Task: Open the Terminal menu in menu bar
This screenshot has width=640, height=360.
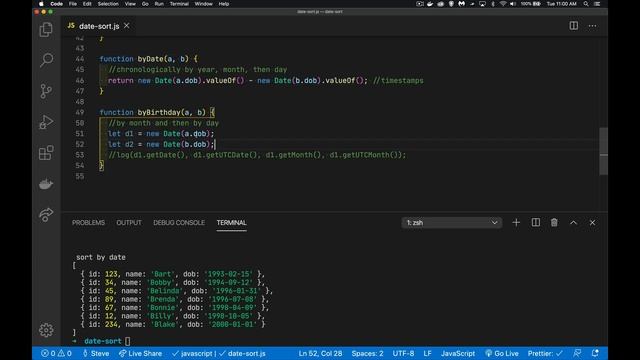Action: pyautogui.click(x=179, y=4)
